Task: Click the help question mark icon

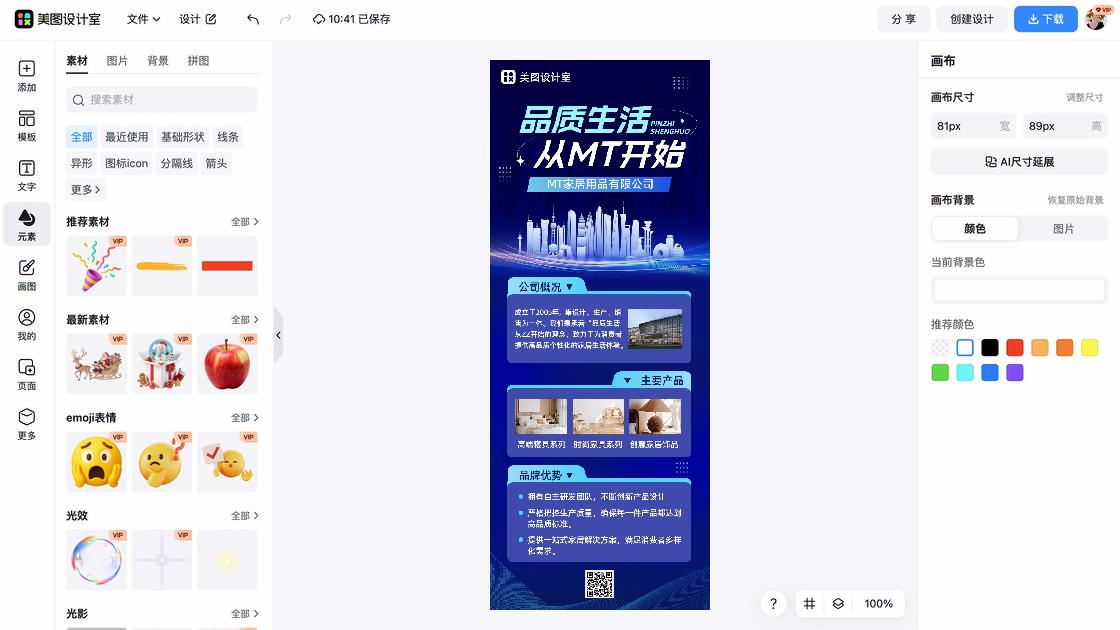Action: pyautogui.click(x=773, y=604)
